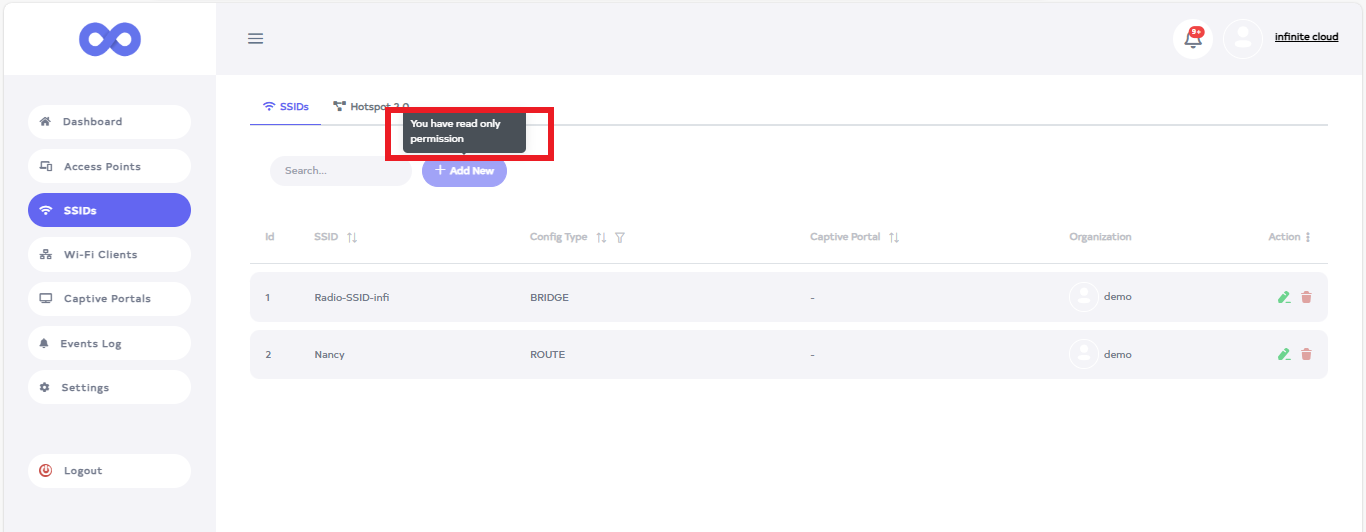Switch to the Hotspot 2.0 tab
This screenshot has width=1366, height=532.
pyautogui.click(x=371, y=106)
